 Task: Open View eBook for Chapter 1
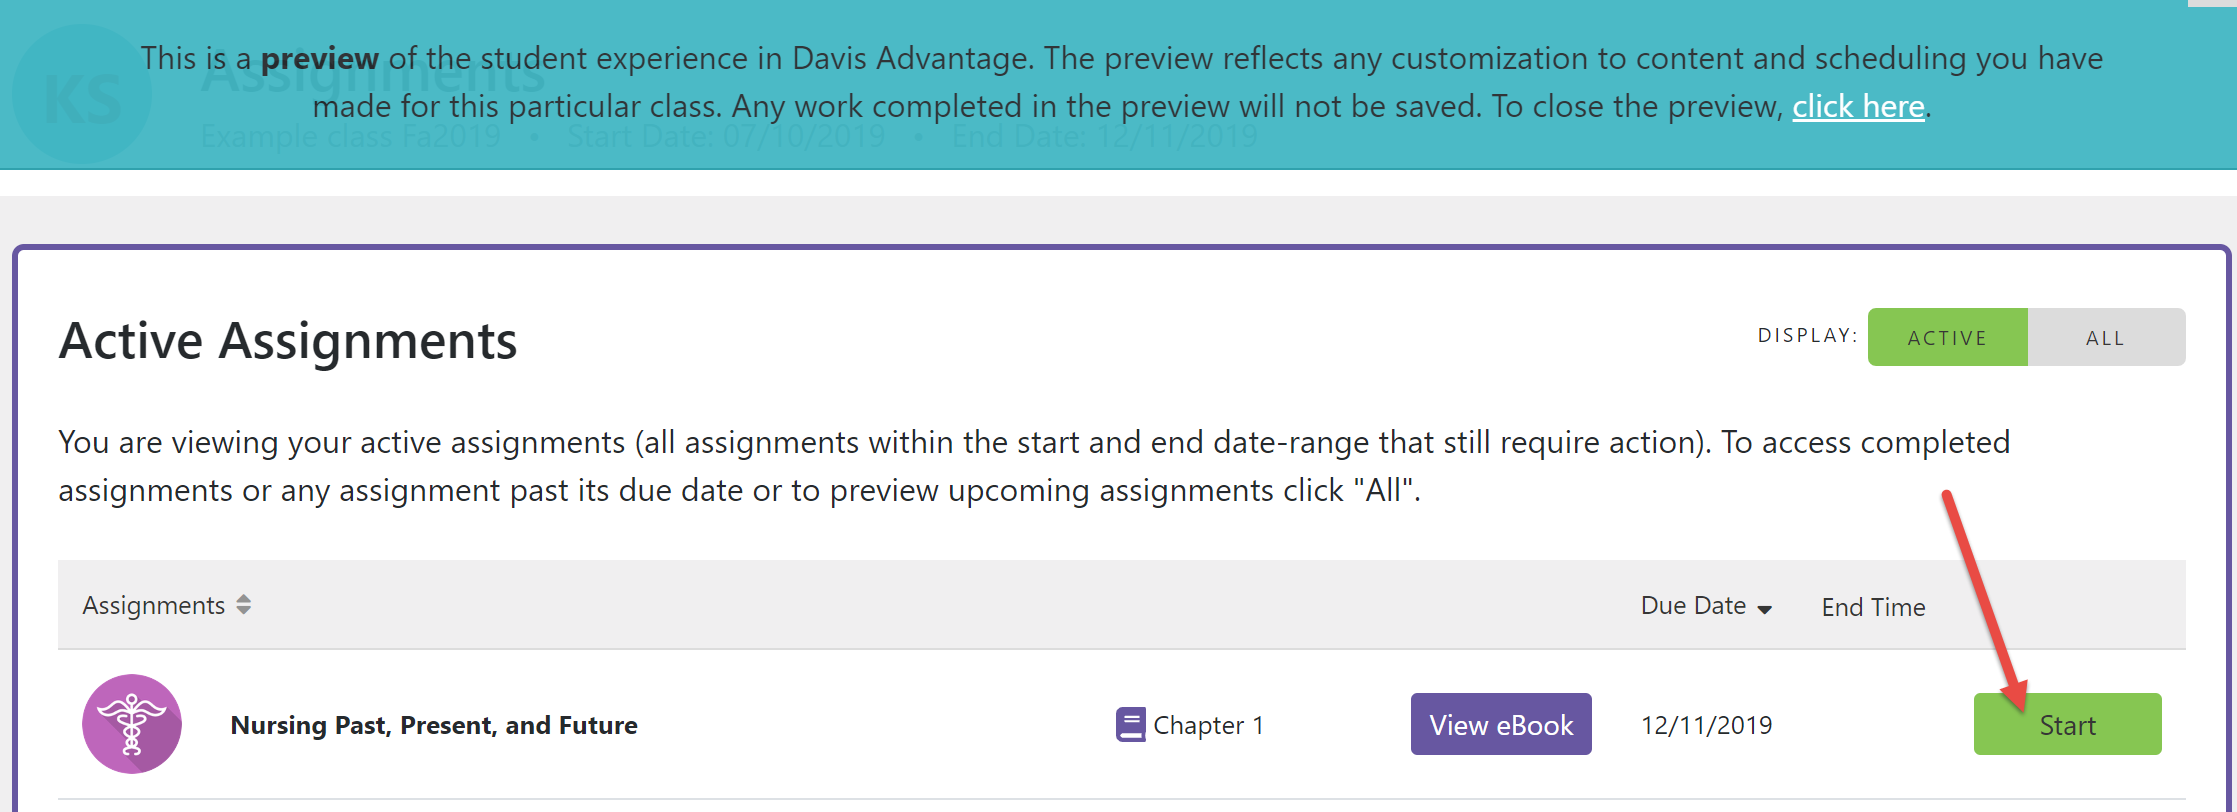[1500, 723]
